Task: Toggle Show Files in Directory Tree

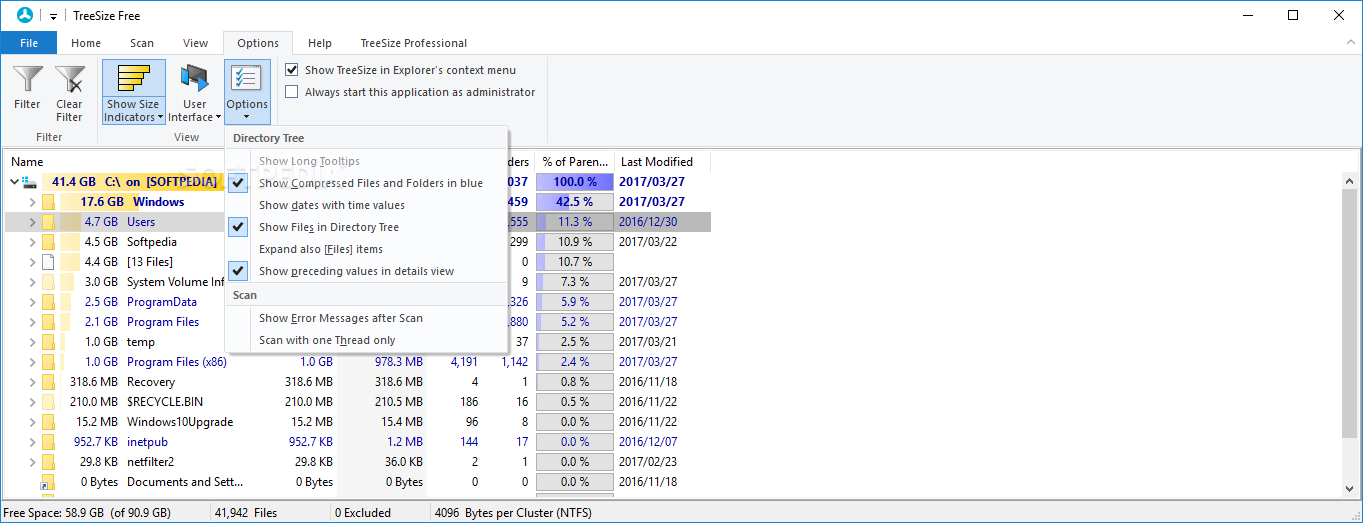Action: coord(367,227)
